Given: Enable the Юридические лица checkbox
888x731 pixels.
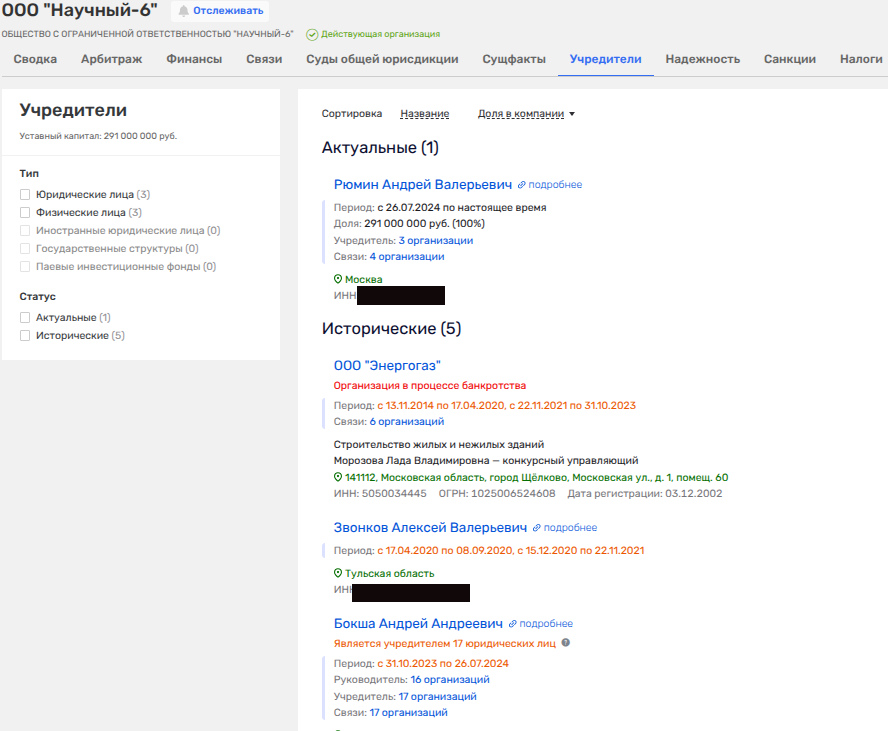Looking at the screenshot, I should click(x=25, y=195).
